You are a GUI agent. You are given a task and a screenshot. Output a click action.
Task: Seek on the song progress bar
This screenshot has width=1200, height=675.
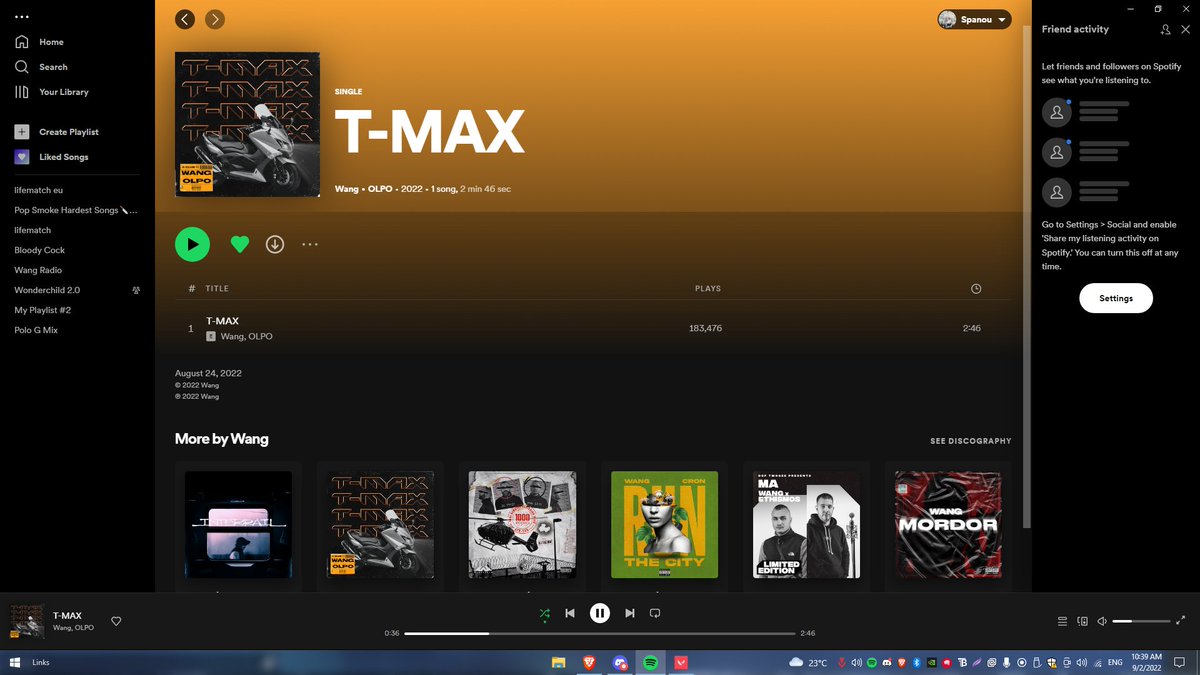coord(600,633)
